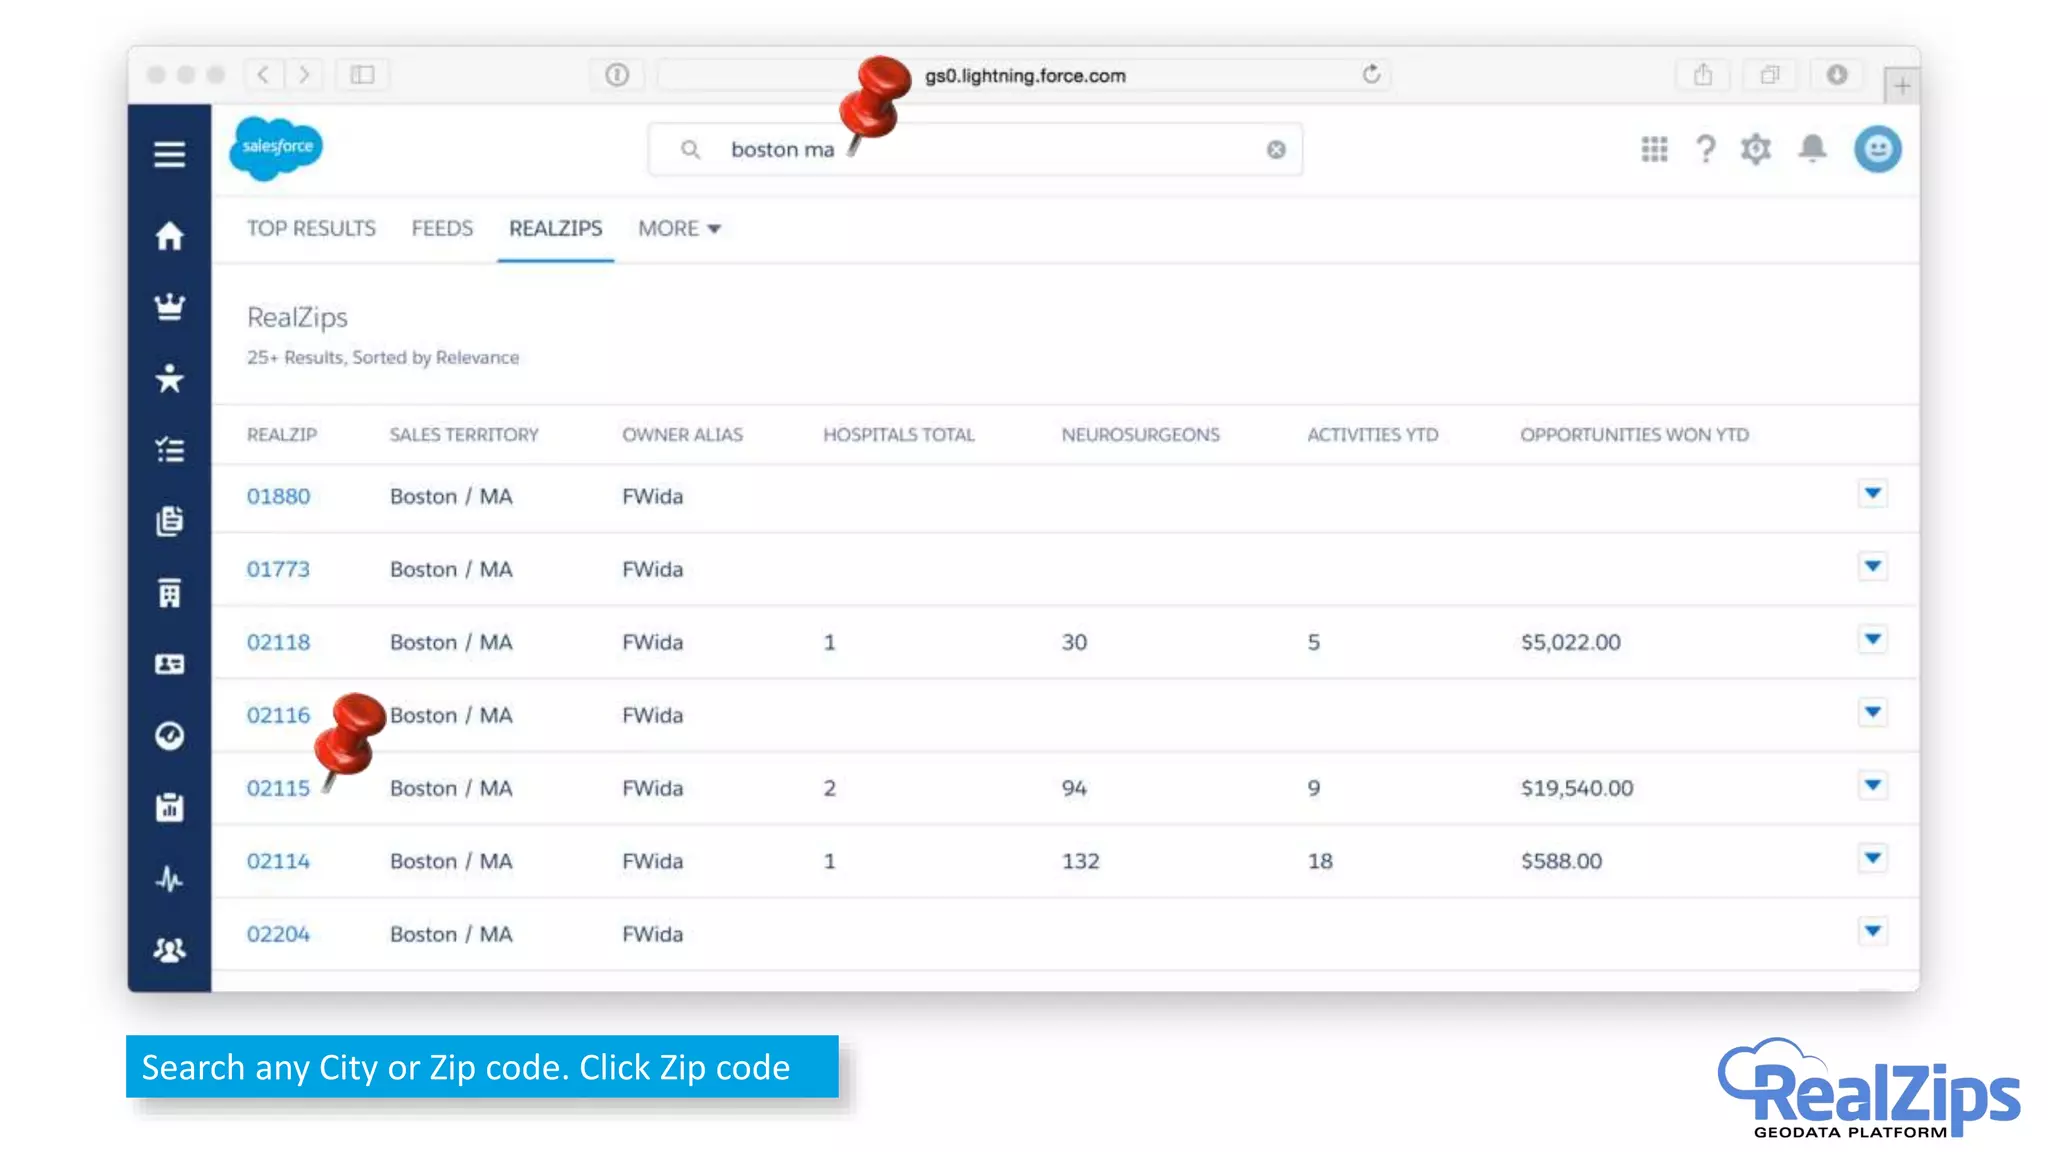The height and width of the screenshot is (1152, 2048).
Task: Open the accounts building sidebar icon
Action: click(169, 593)
